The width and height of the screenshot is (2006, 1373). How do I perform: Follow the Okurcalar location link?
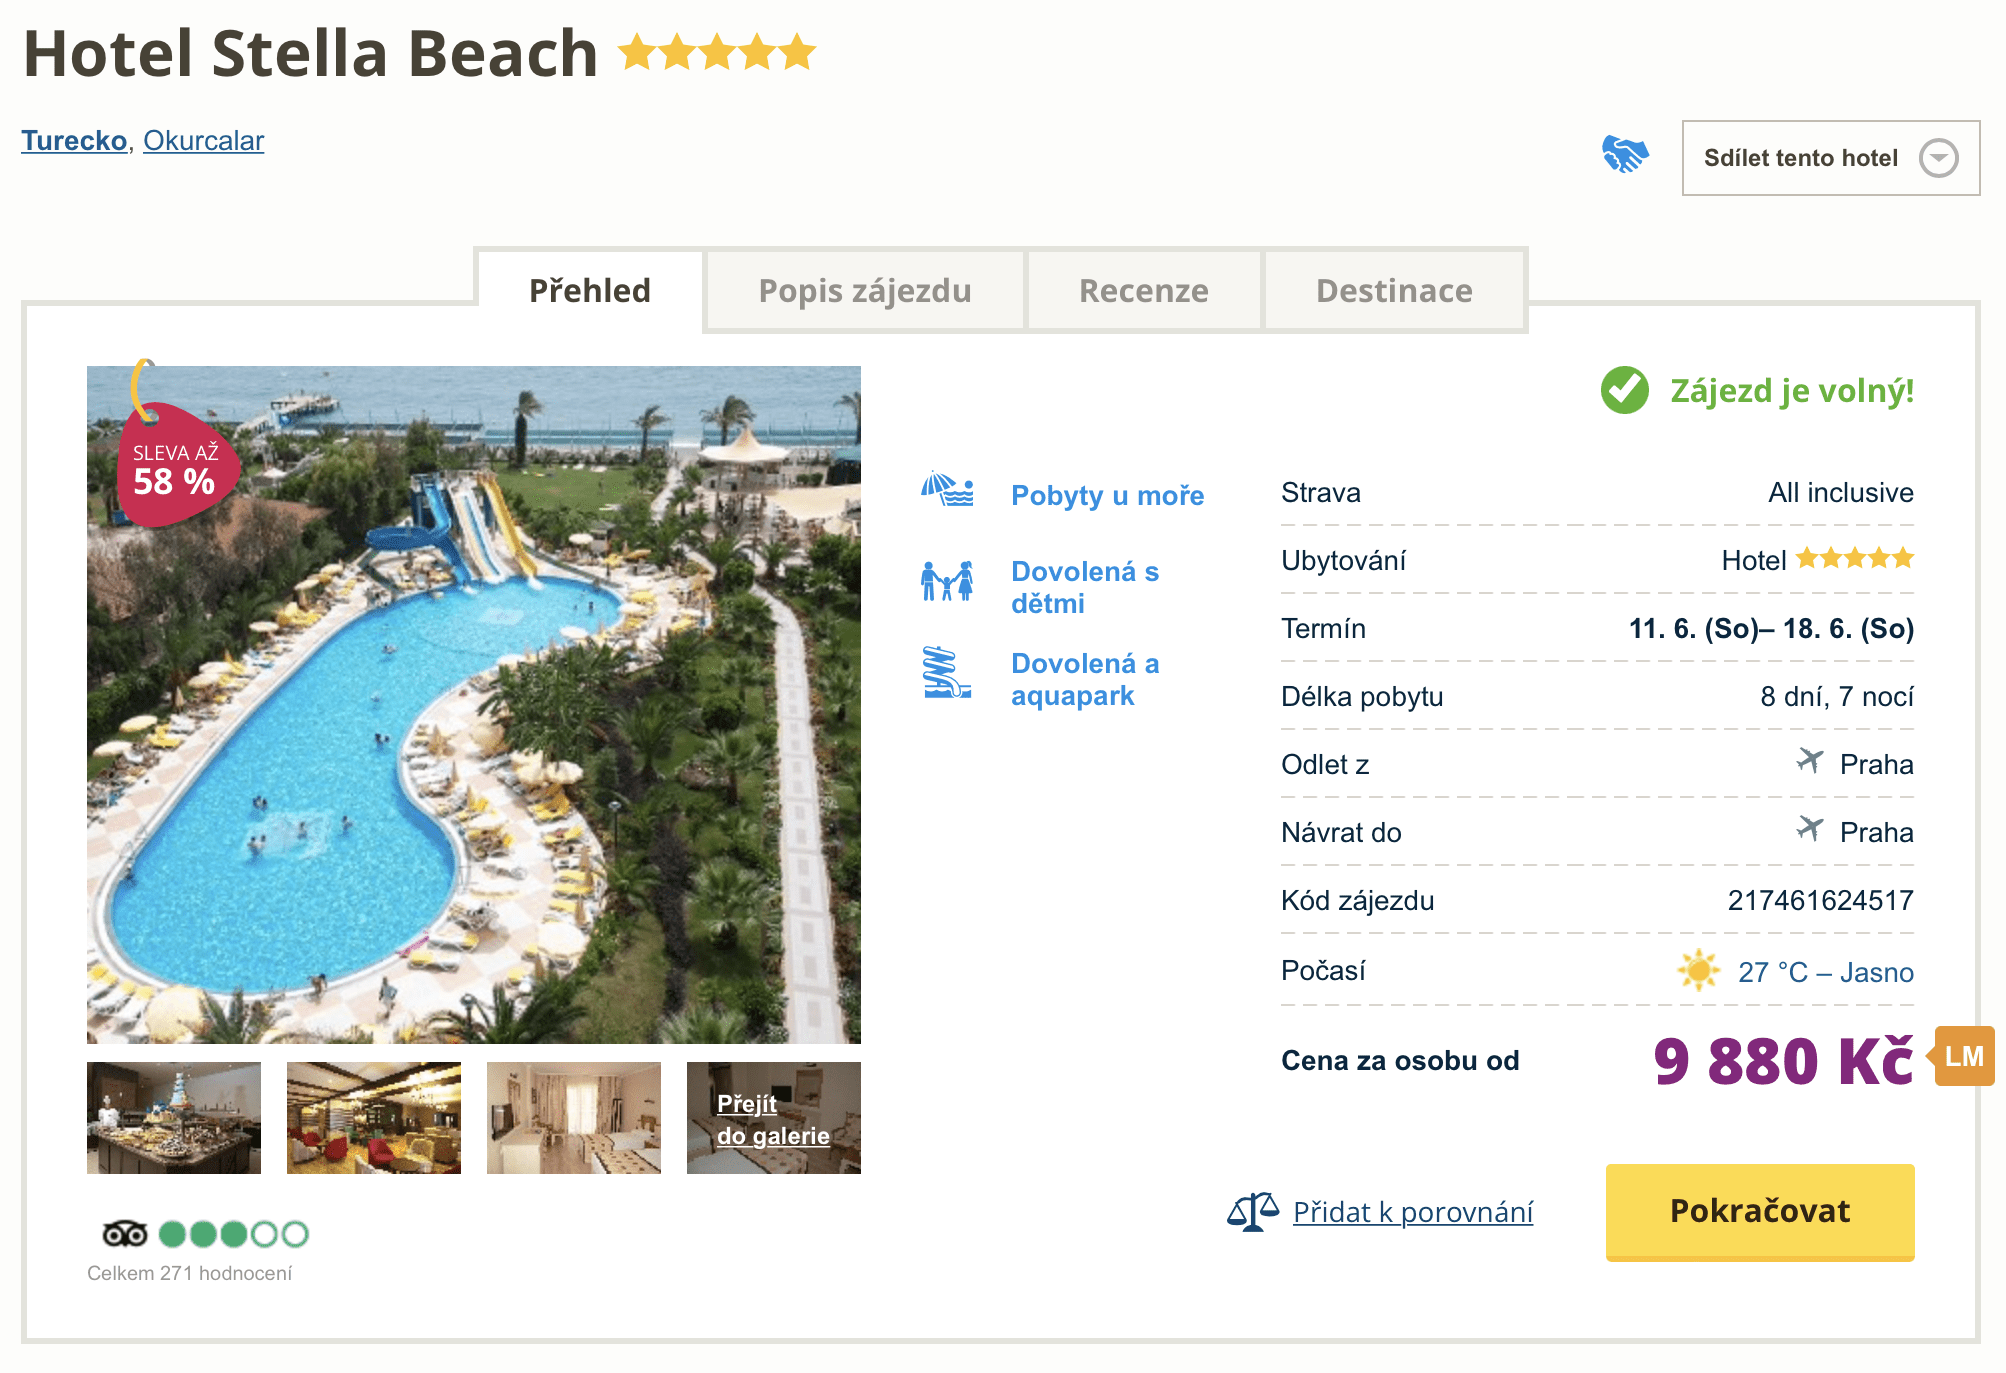[x=204, y=141]
